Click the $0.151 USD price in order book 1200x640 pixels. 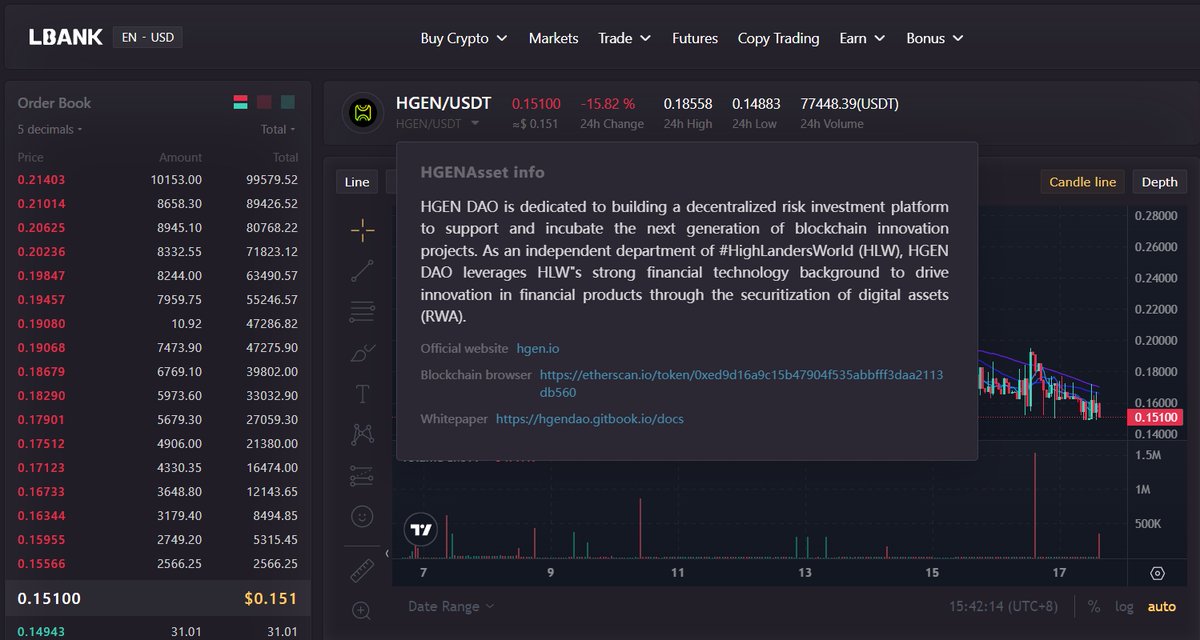(x=271, y=599)
